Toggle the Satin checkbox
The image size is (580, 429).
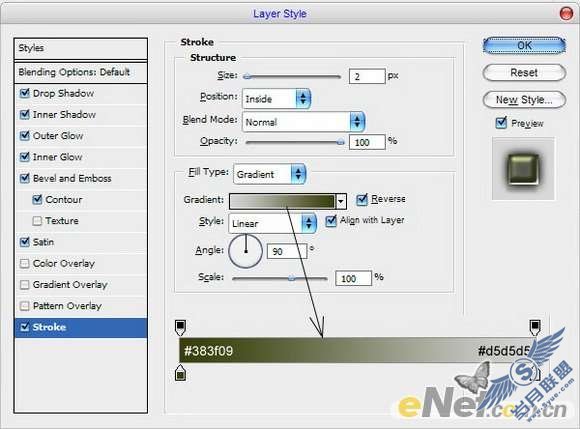(24, 242)
